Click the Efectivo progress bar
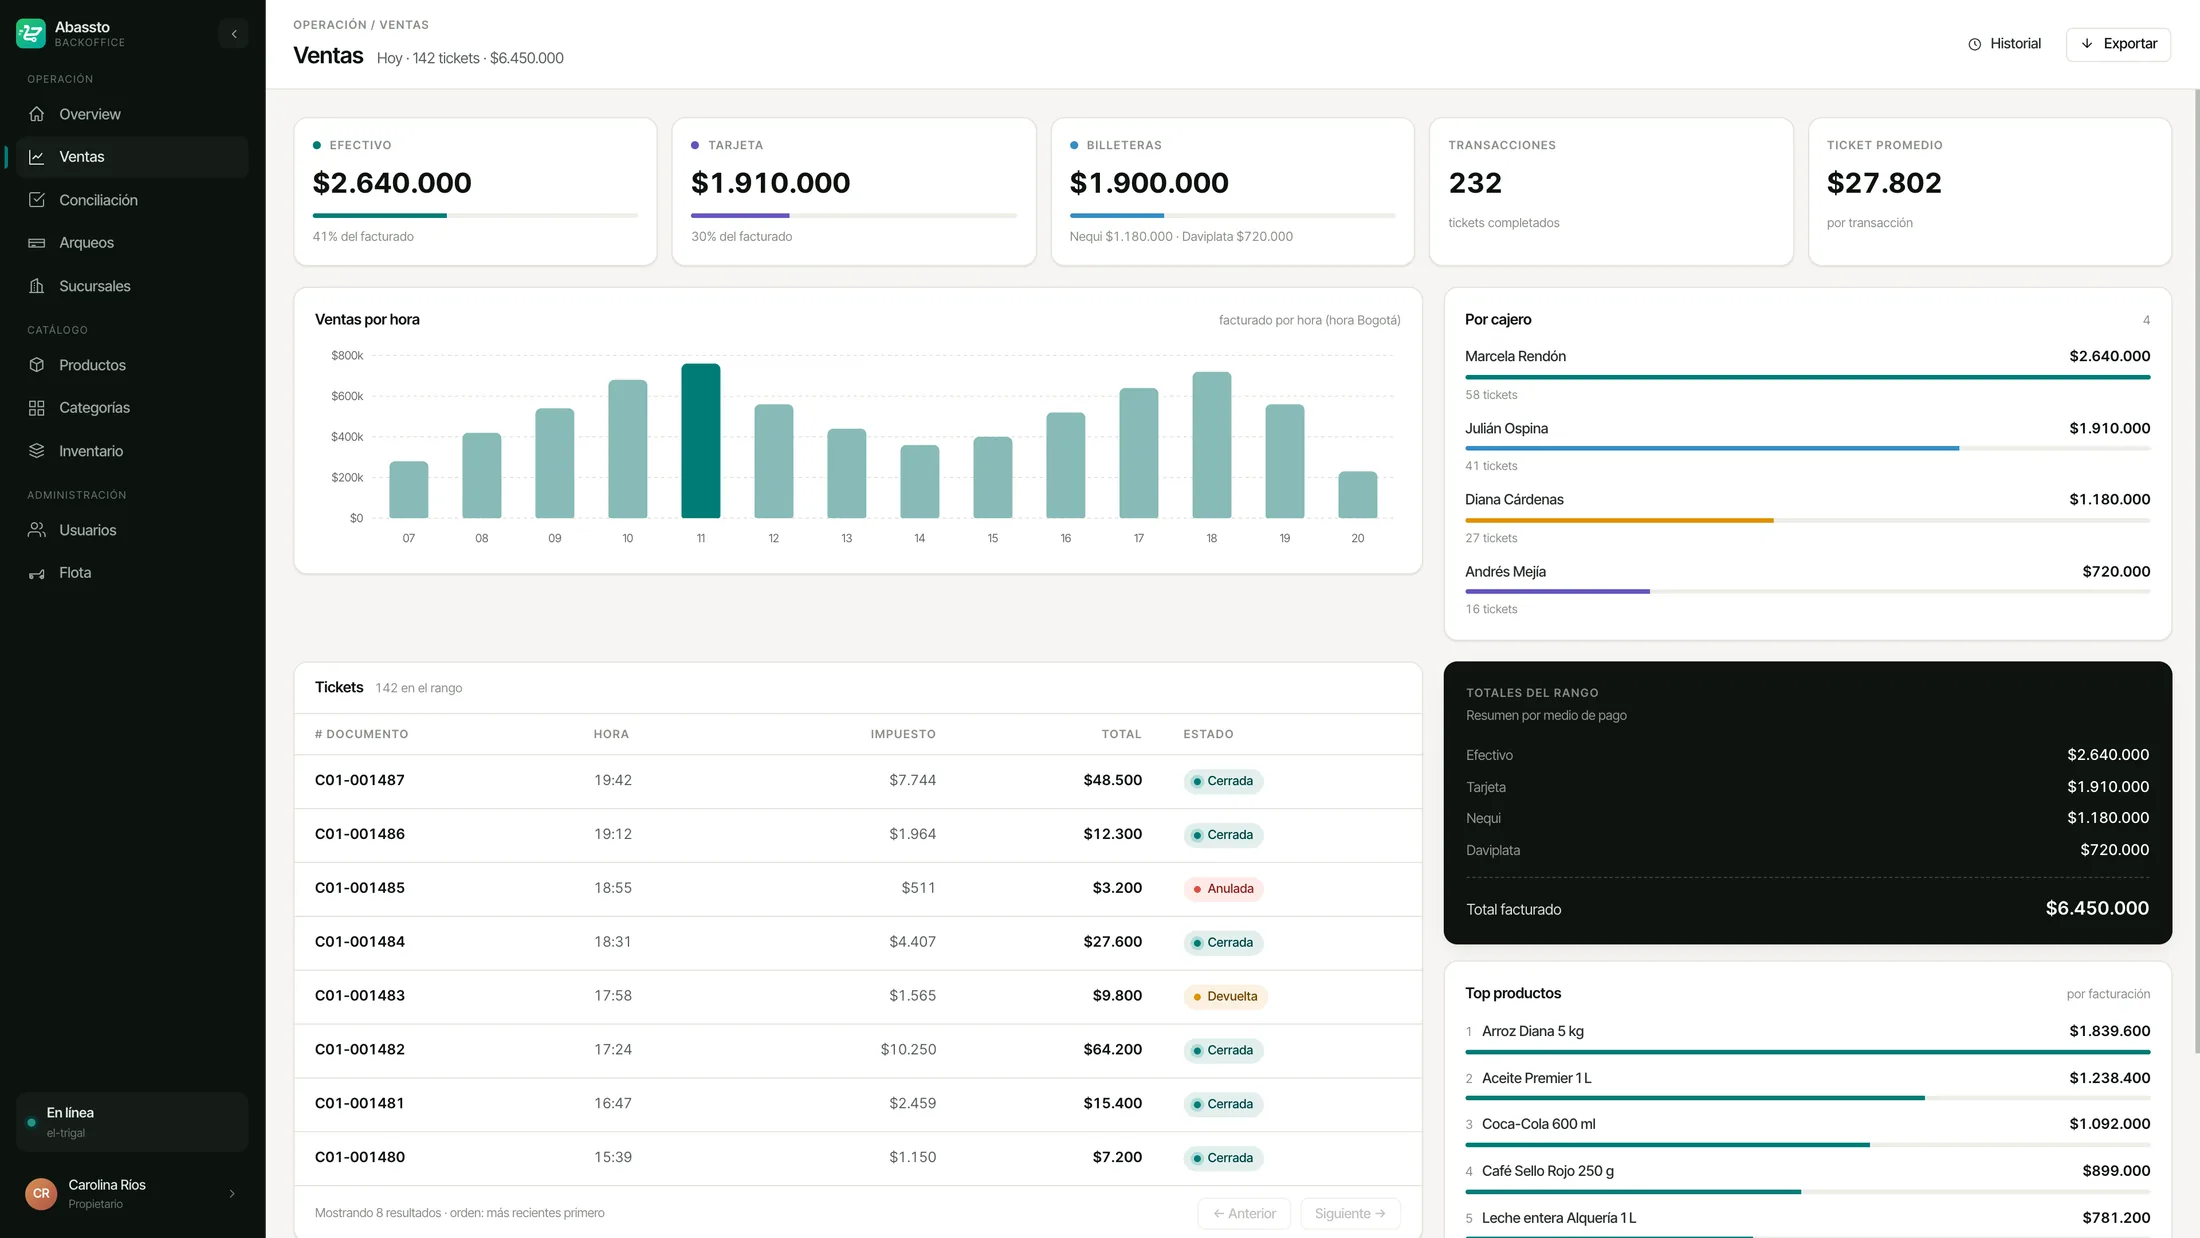The image size is (2200, 1238). tap(475, 215)
